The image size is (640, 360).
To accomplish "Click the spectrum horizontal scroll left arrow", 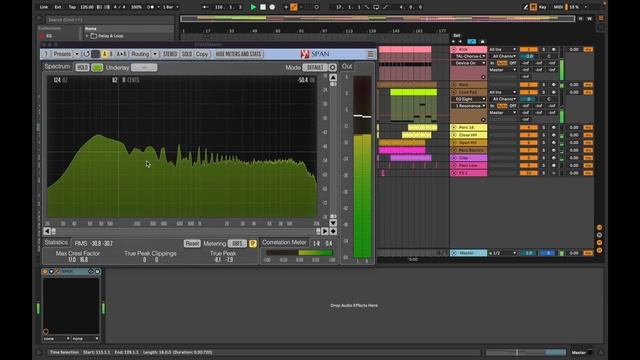I will [x=47, y=231].
